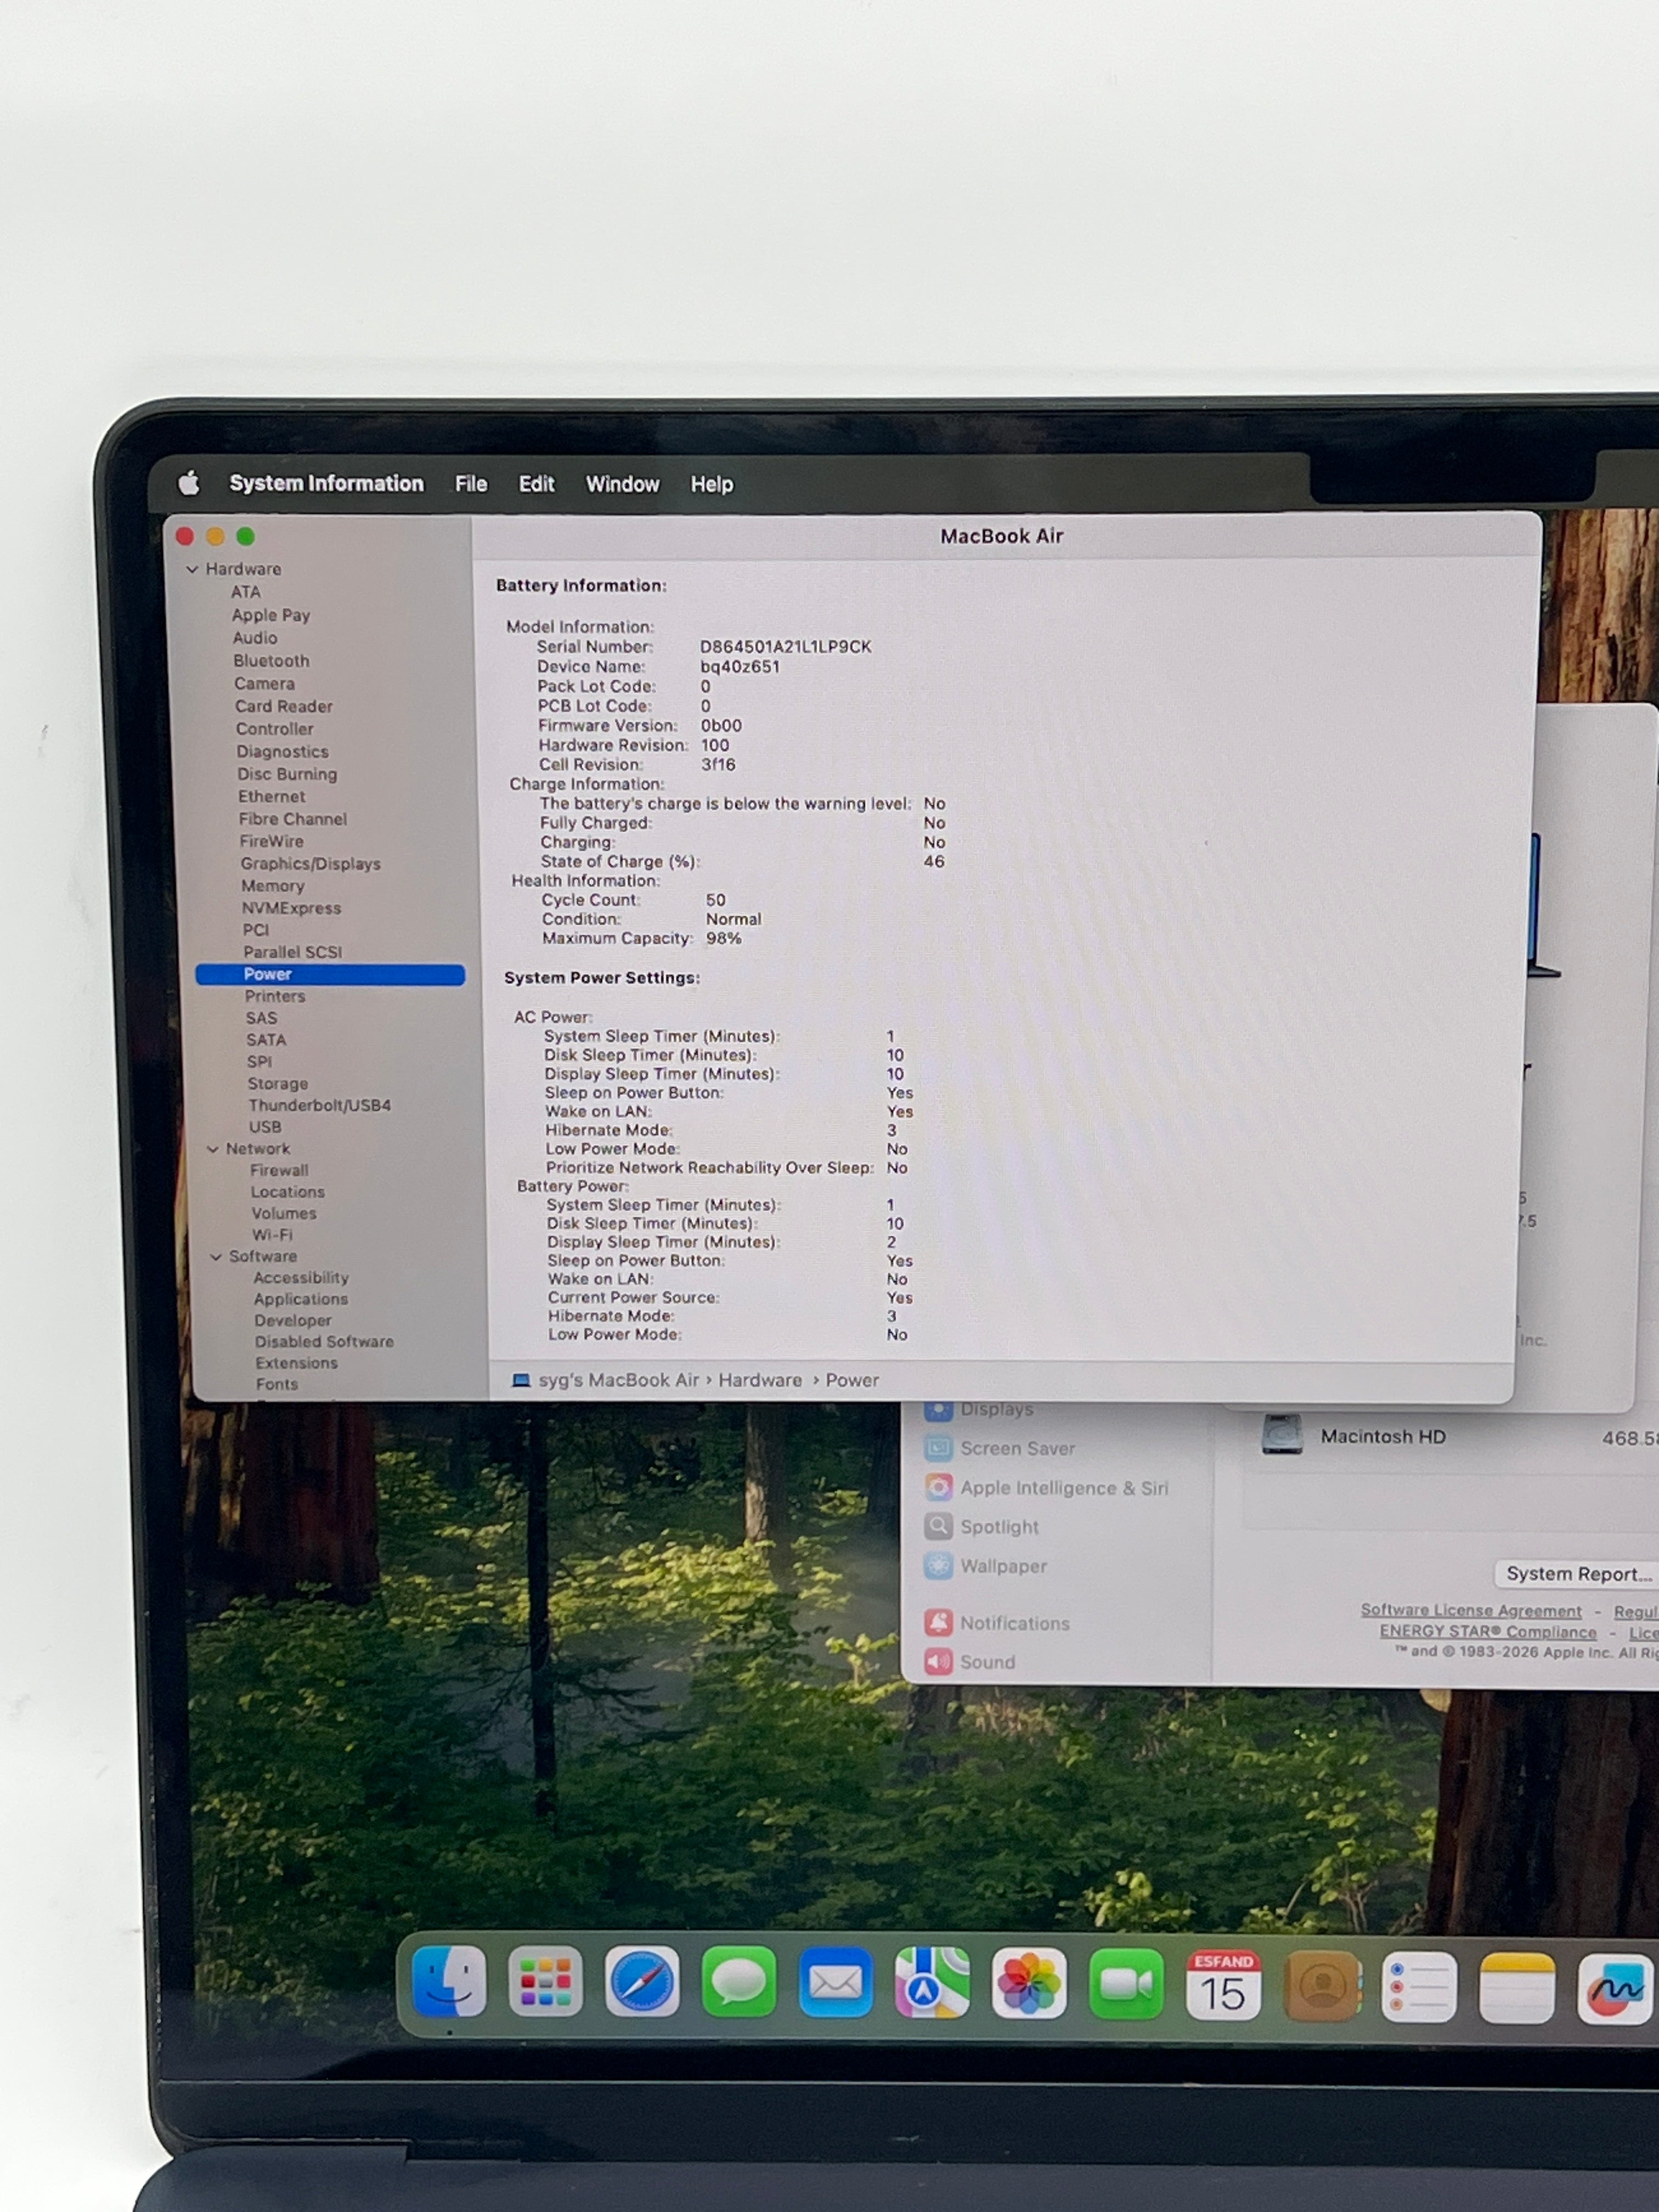This screenshot has width=1659, height=2212.
Task: Open the Mail app in the Dock
Action: point(835,1982)
